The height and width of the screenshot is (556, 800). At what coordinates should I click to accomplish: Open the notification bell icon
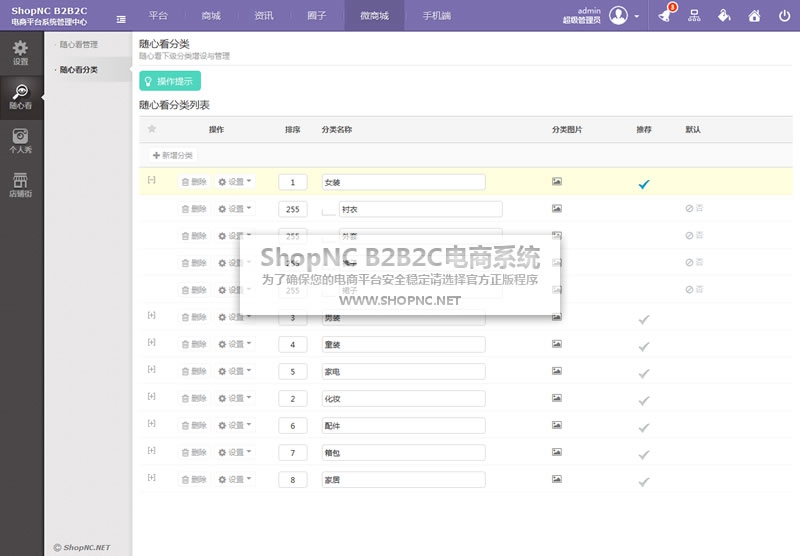pos(665,16)
